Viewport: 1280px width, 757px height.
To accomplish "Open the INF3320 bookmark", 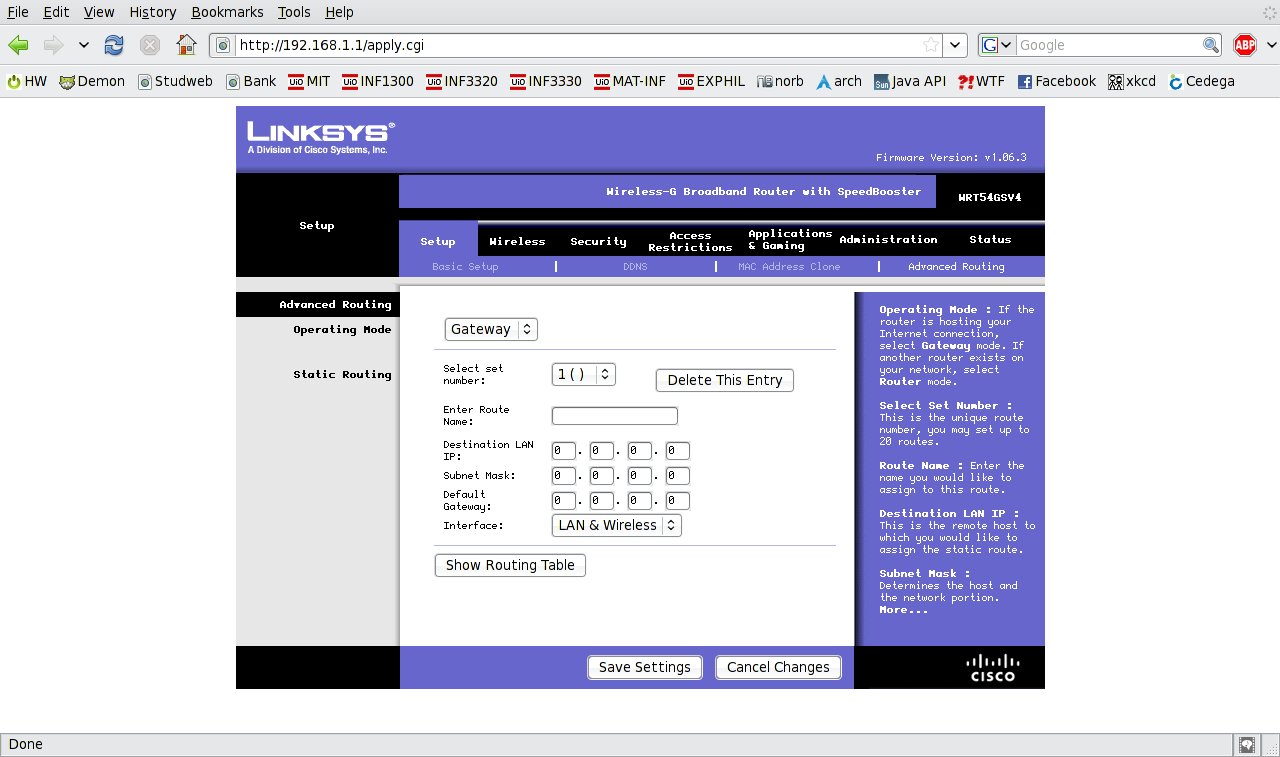I will pos(461,81).
